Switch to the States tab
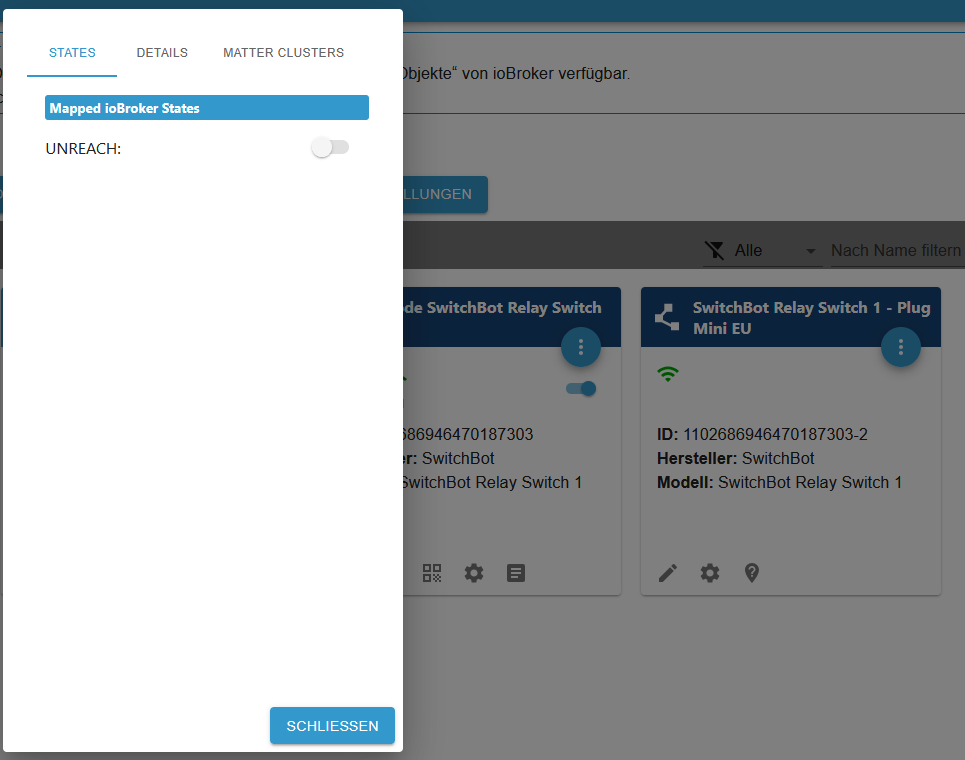 (x=72, y=53)
